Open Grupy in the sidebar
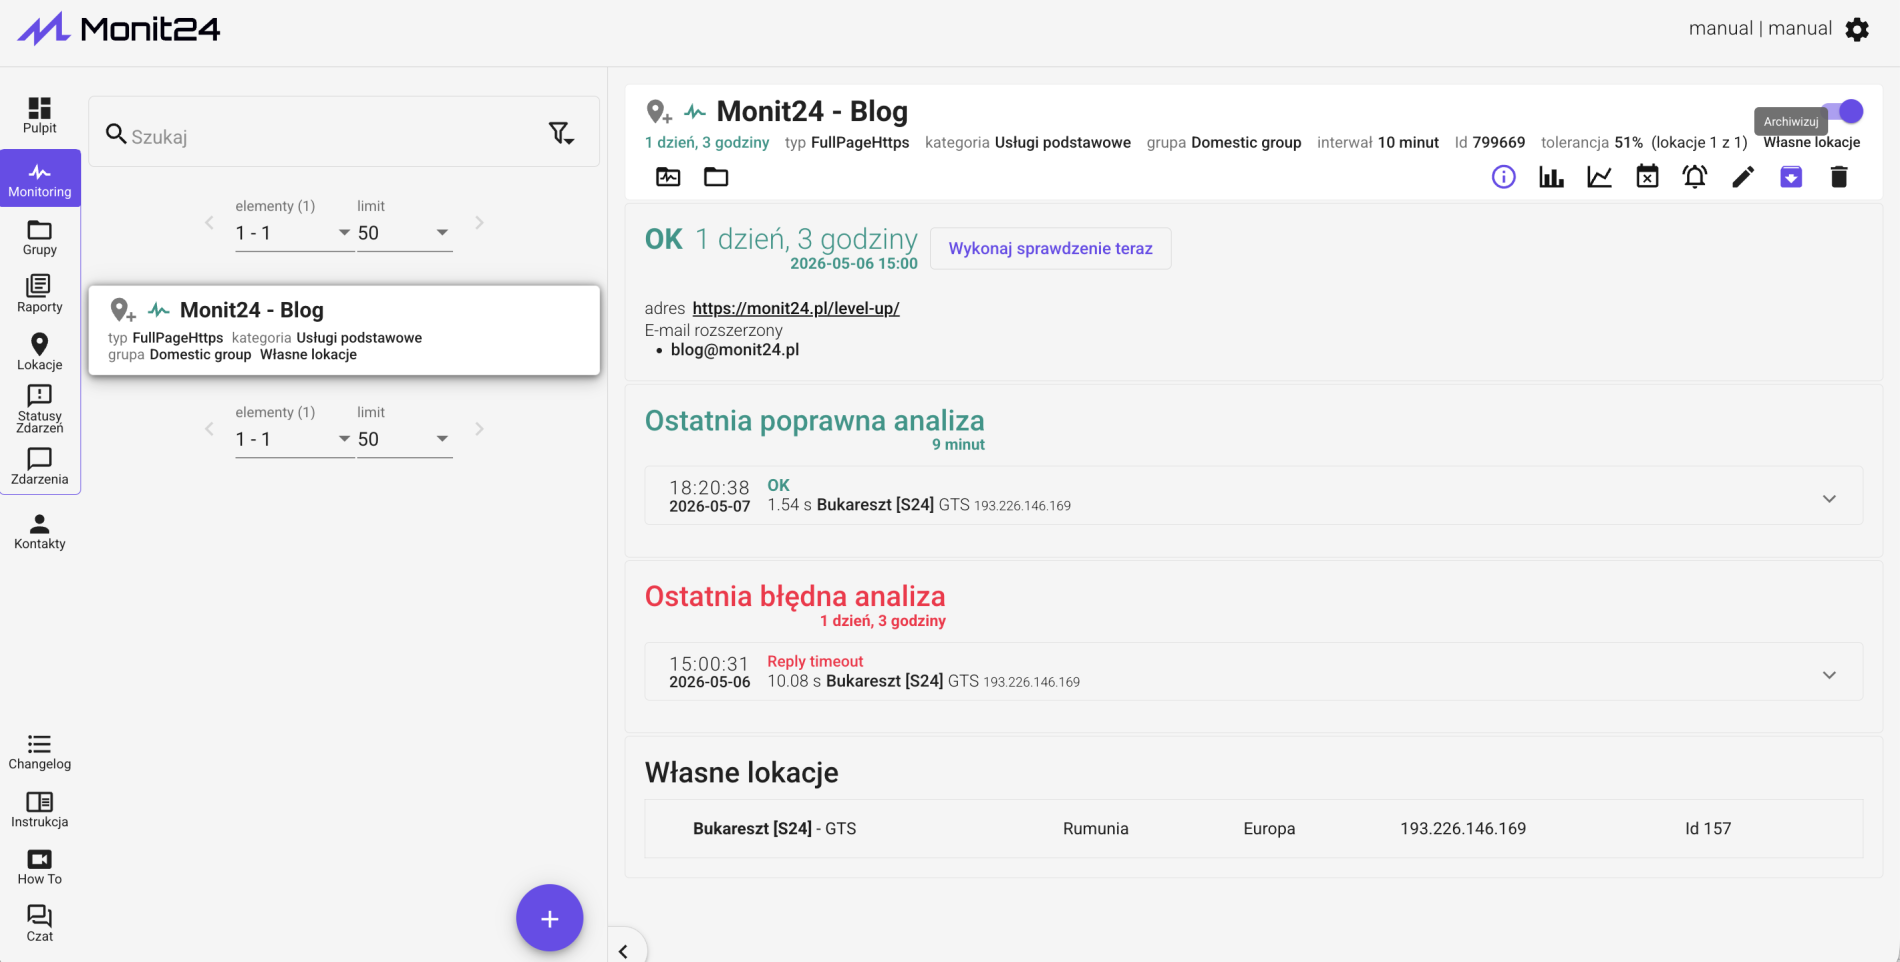 pos(40,238)
